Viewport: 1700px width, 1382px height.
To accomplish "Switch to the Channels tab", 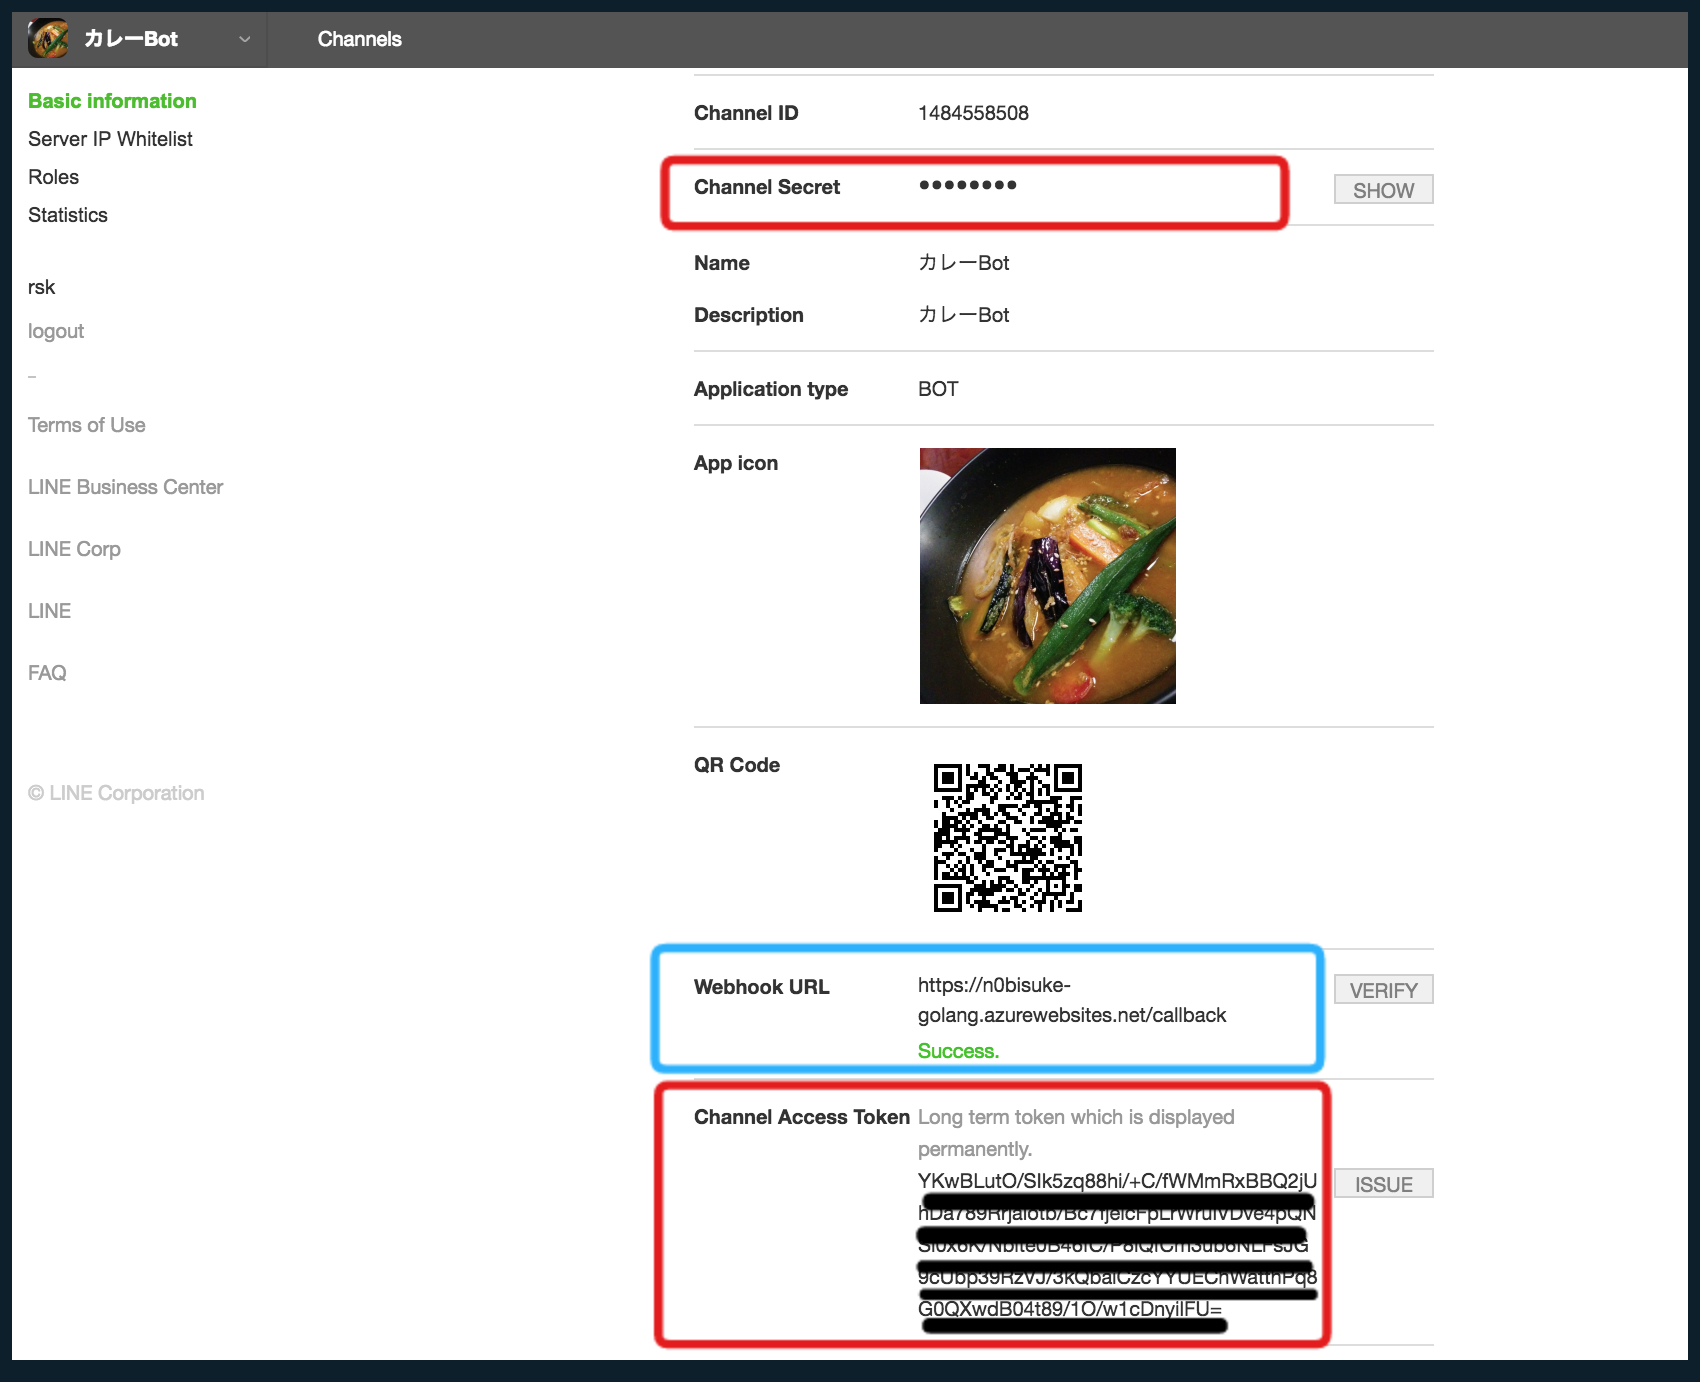I will [359, 39].
